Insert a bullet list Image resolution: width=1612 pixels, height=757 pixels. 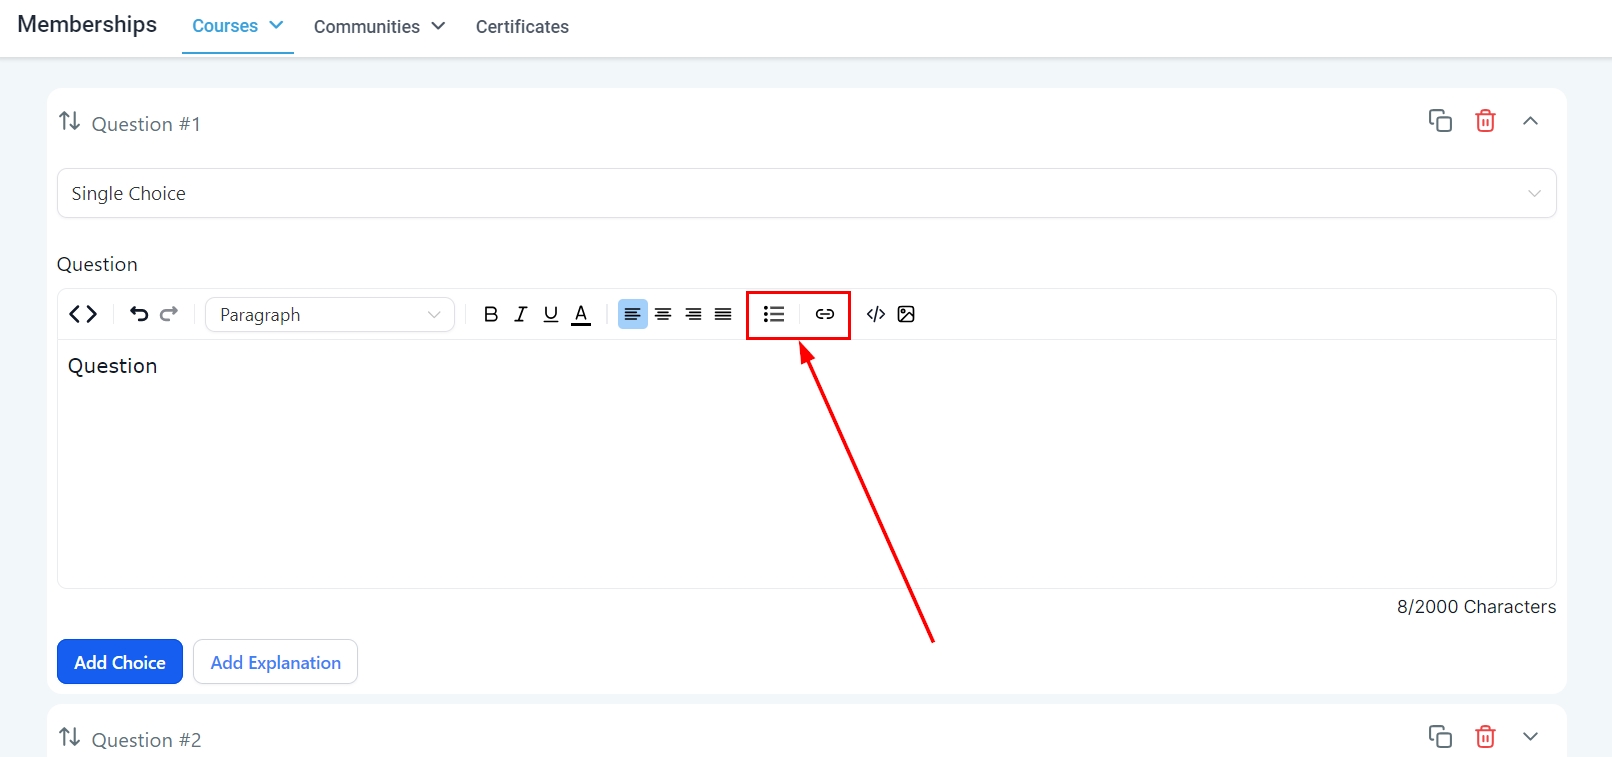pyautogui.click(x=773, y=314)
